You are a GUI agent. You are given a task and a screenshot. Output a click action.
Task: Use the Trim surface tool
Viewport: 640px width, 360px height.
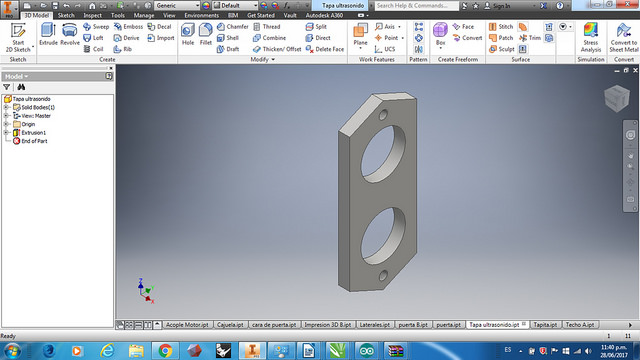point(530,38)
